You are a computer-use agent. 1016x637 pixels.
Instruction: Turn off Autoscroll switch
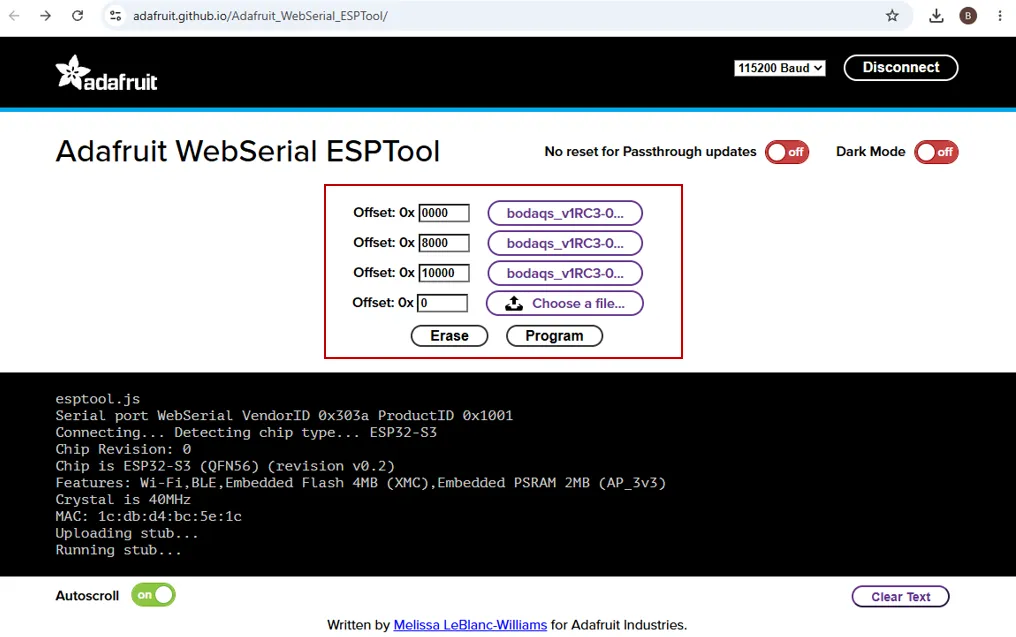tap(154, 595)
